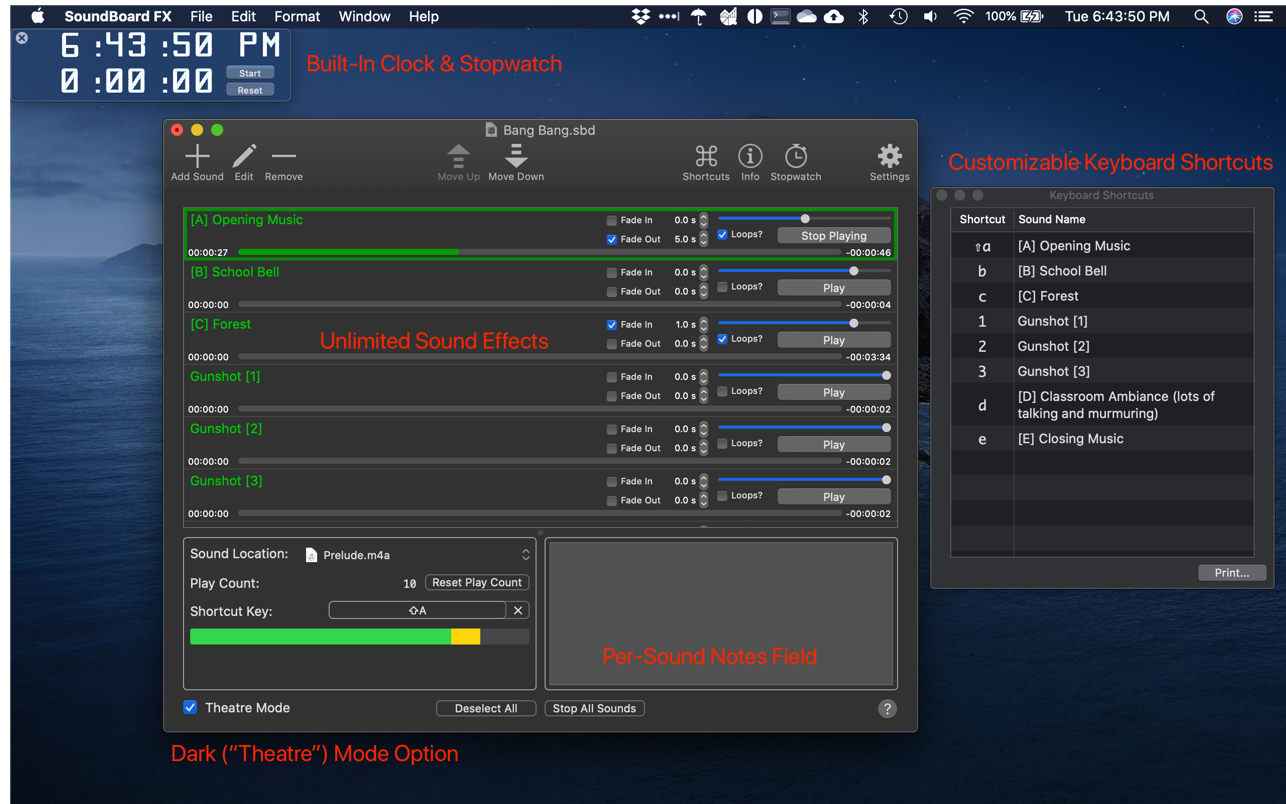Adjust Gunshot [2] Fade Out stepper
Image resolution: width=1286 pixels, height=804 pixels.
(x=704, y=448)
